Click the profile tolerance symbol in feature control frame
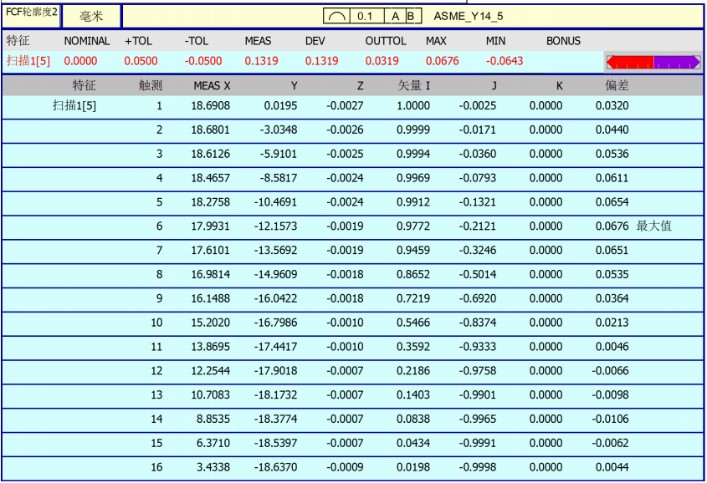Screen dimensions: 707x483 (x=337, y=16)
